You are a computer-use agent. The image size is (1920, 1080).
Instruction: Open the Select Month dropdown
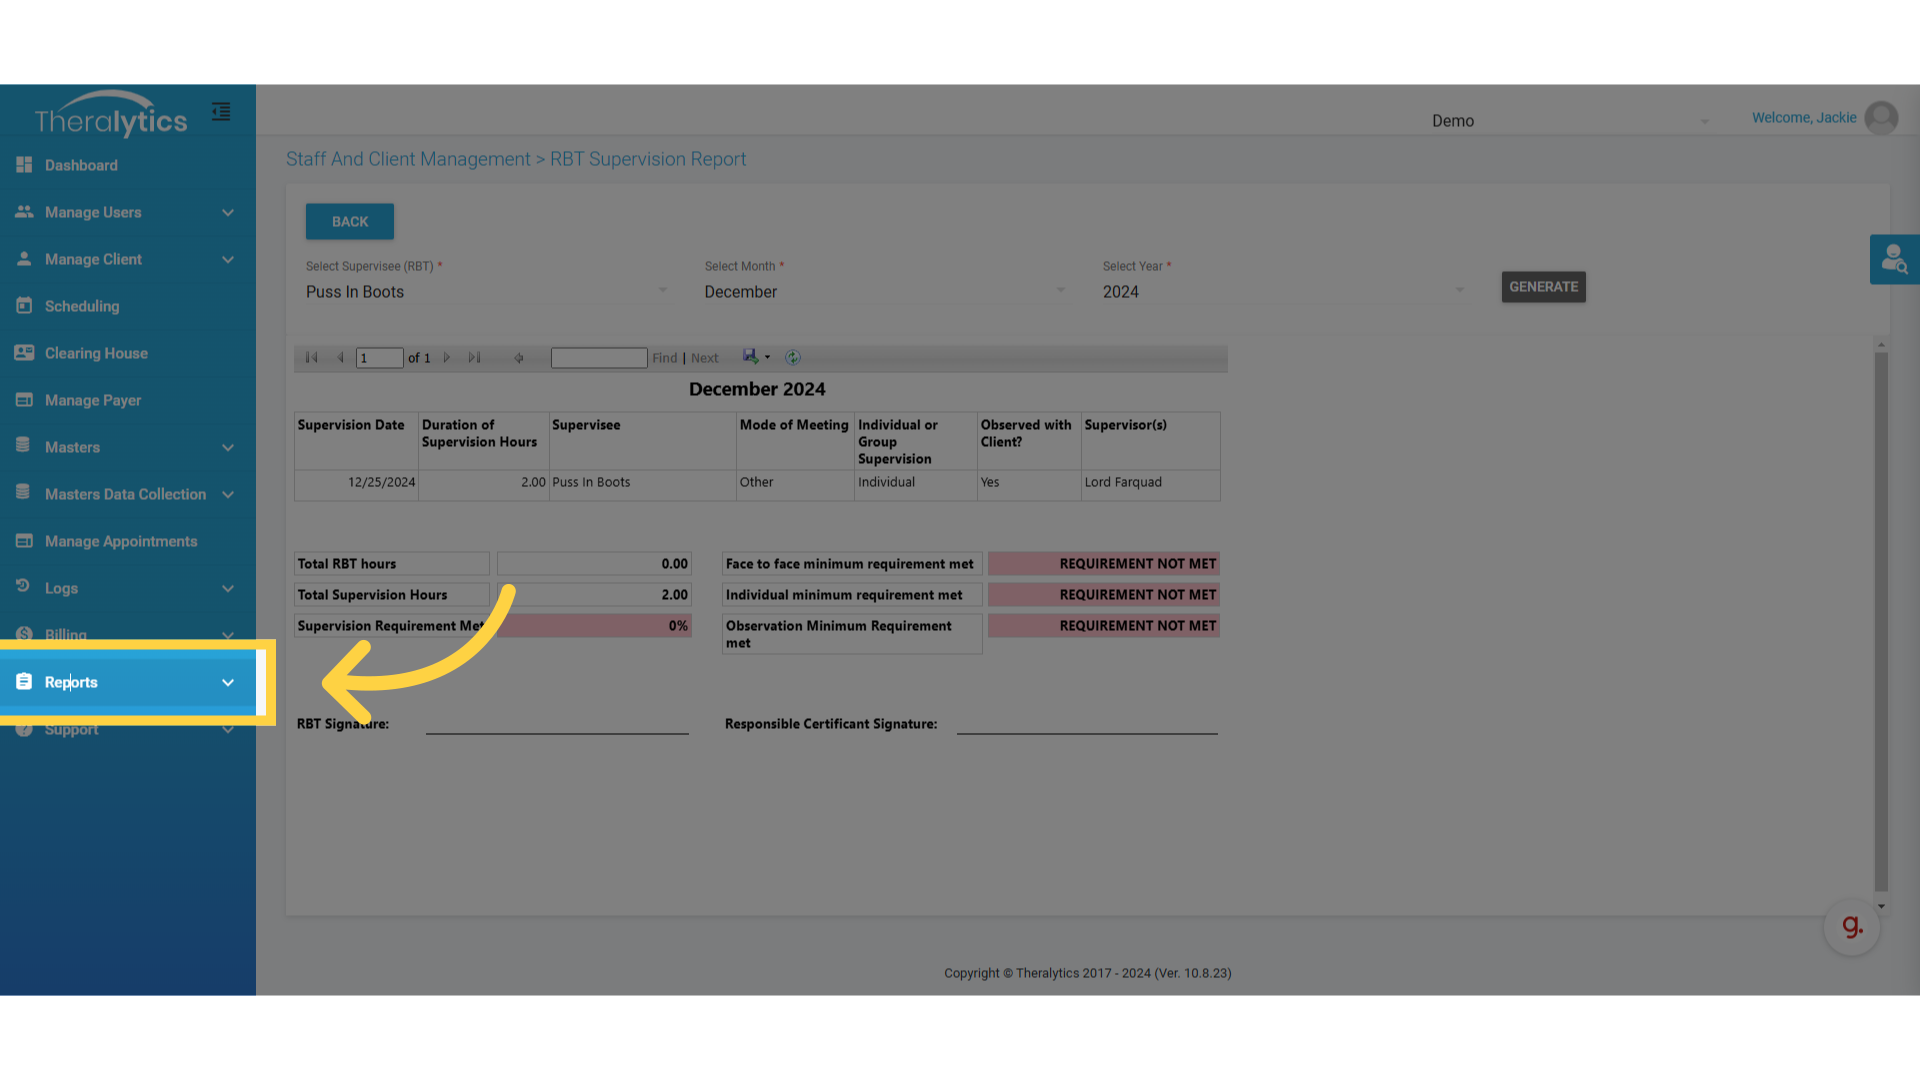[884, 292]
